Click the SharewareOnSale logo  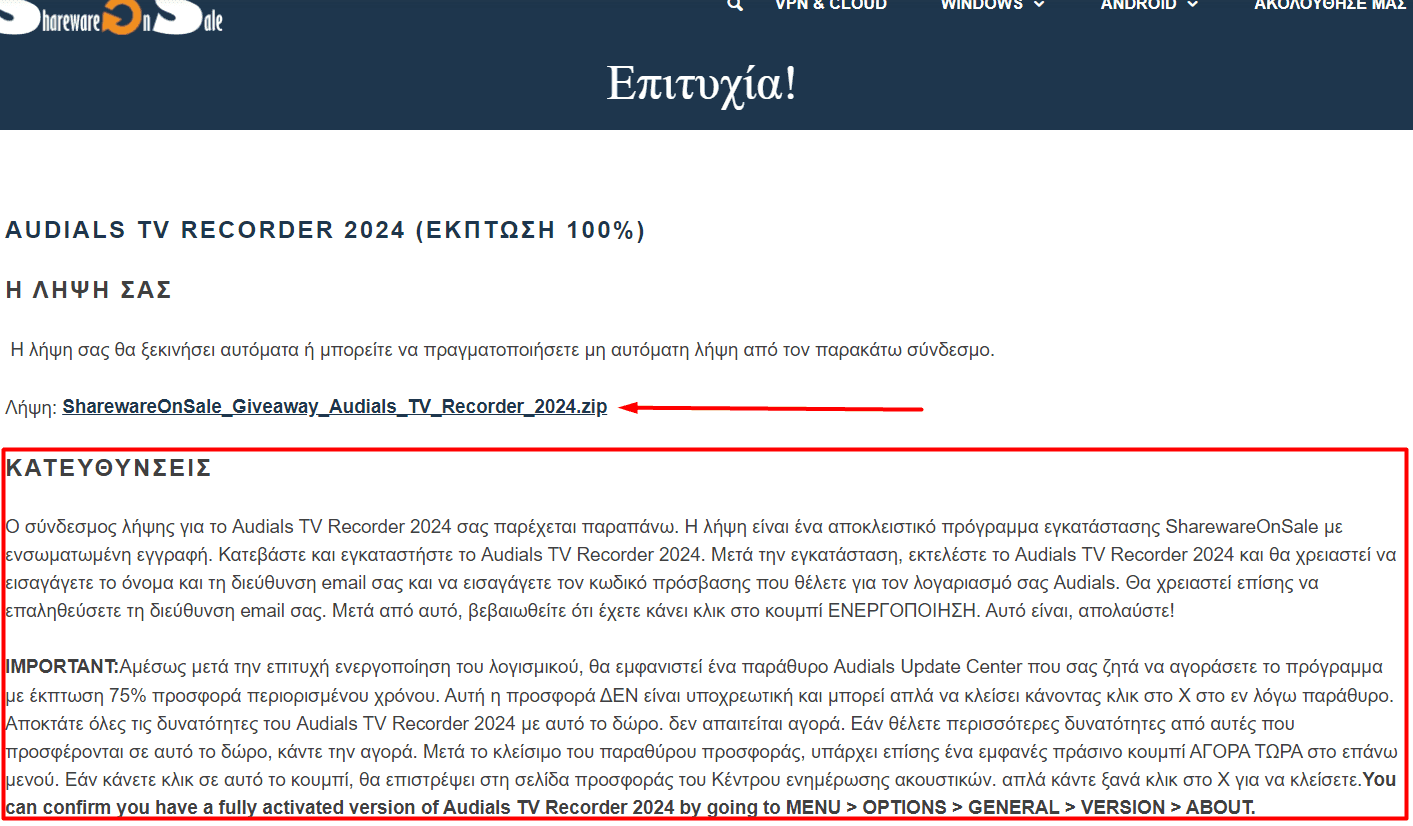coord(111,17)
